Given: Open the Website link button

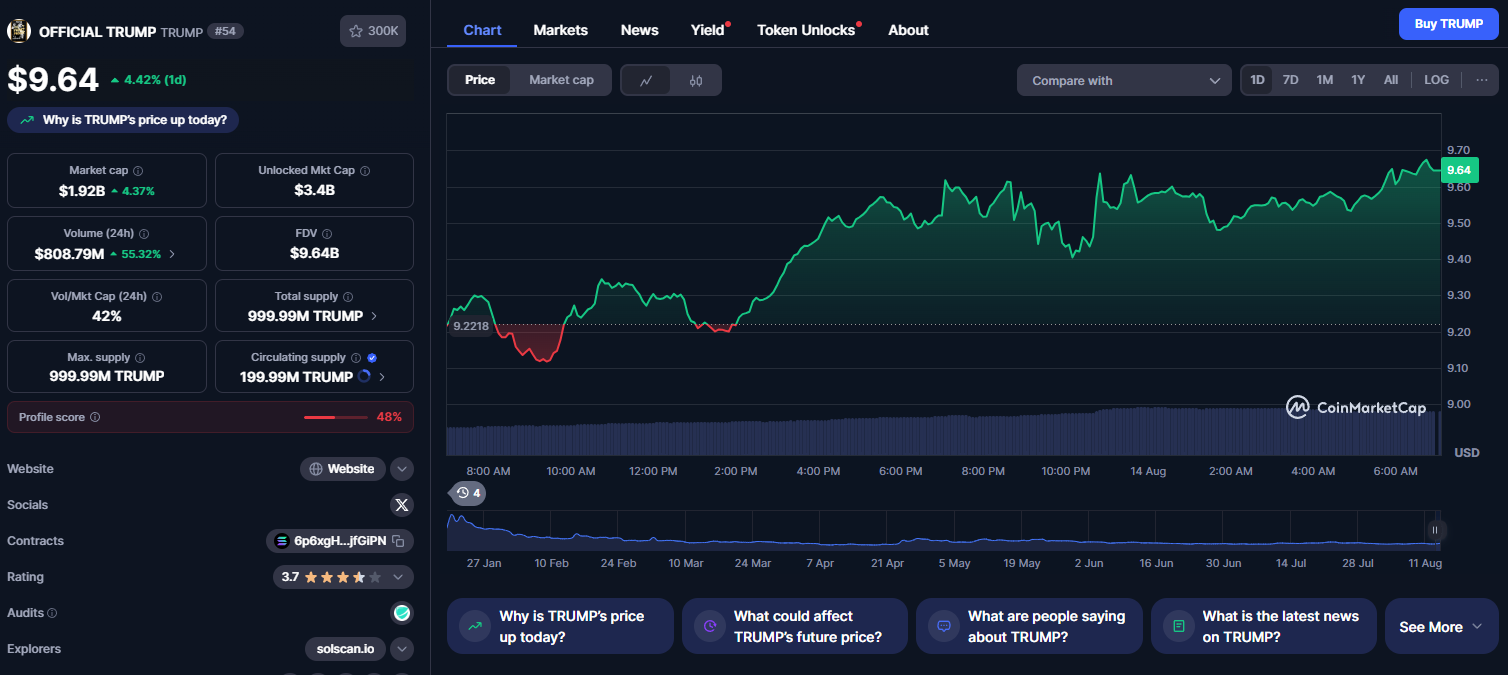Looking at the screenshot, I should (x=343, y=469).
